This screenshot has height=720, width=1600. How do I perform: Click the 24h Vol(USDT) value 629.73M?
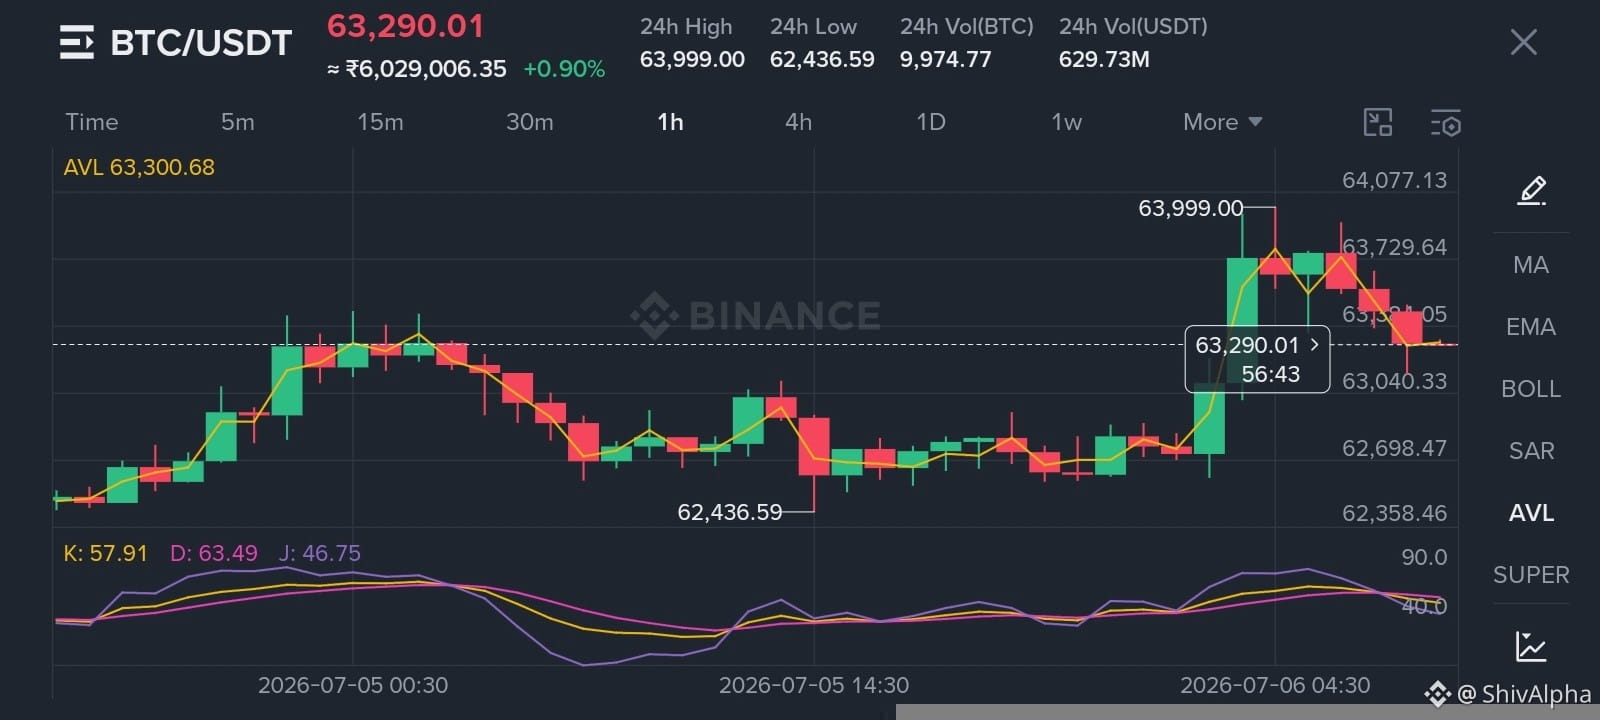tap(1104, 60)
